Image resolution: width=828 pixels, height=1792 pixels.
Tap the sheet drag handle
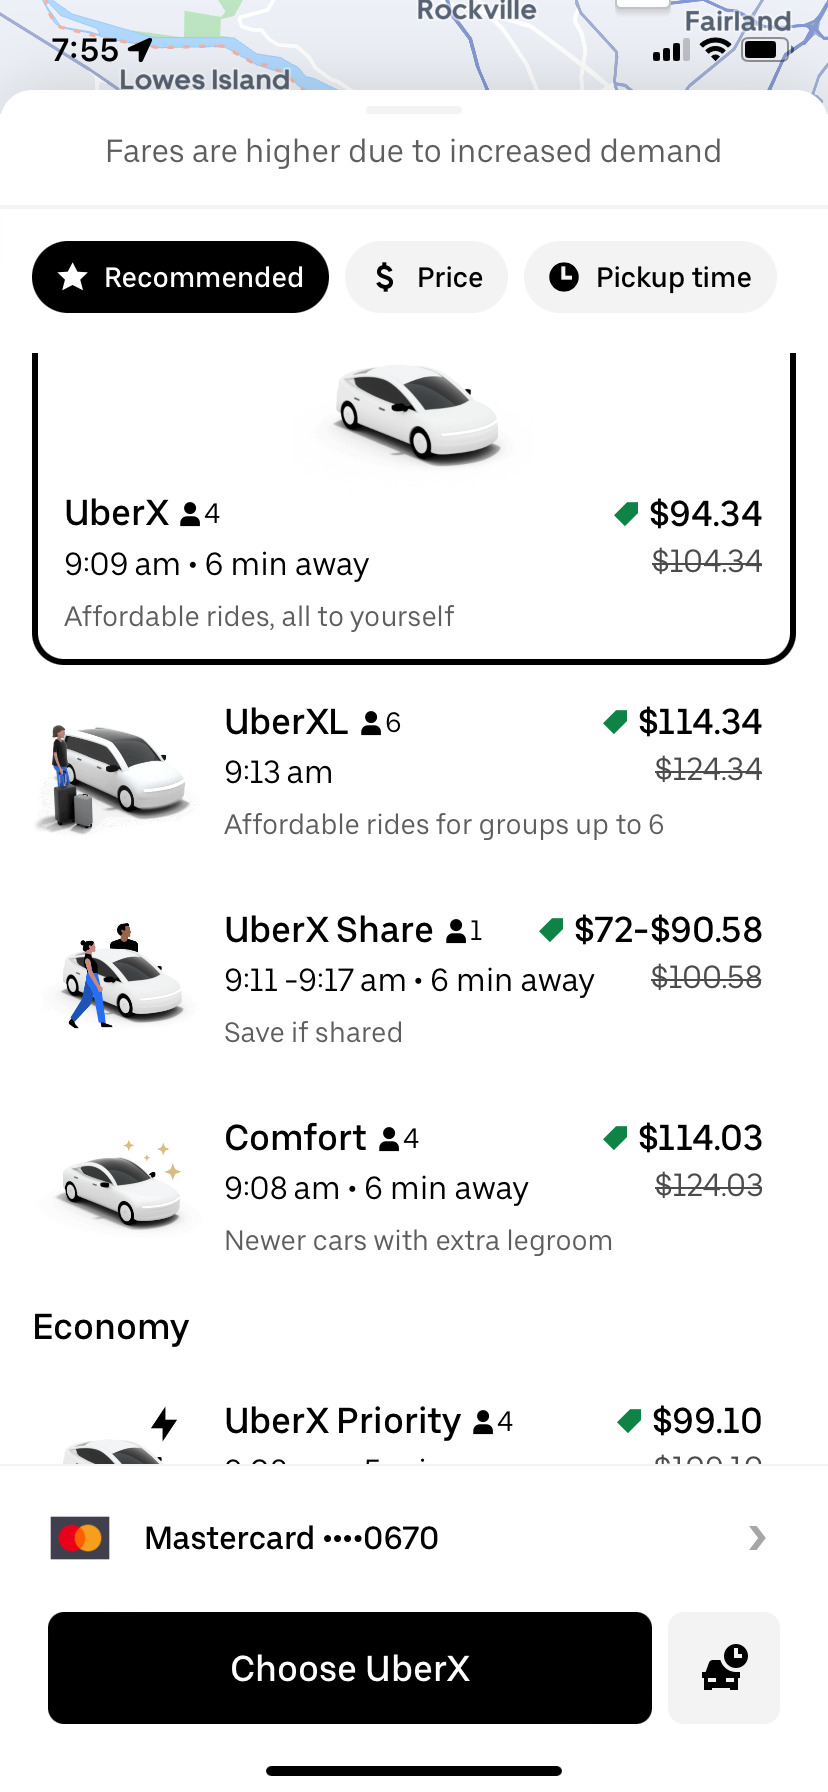414,110
